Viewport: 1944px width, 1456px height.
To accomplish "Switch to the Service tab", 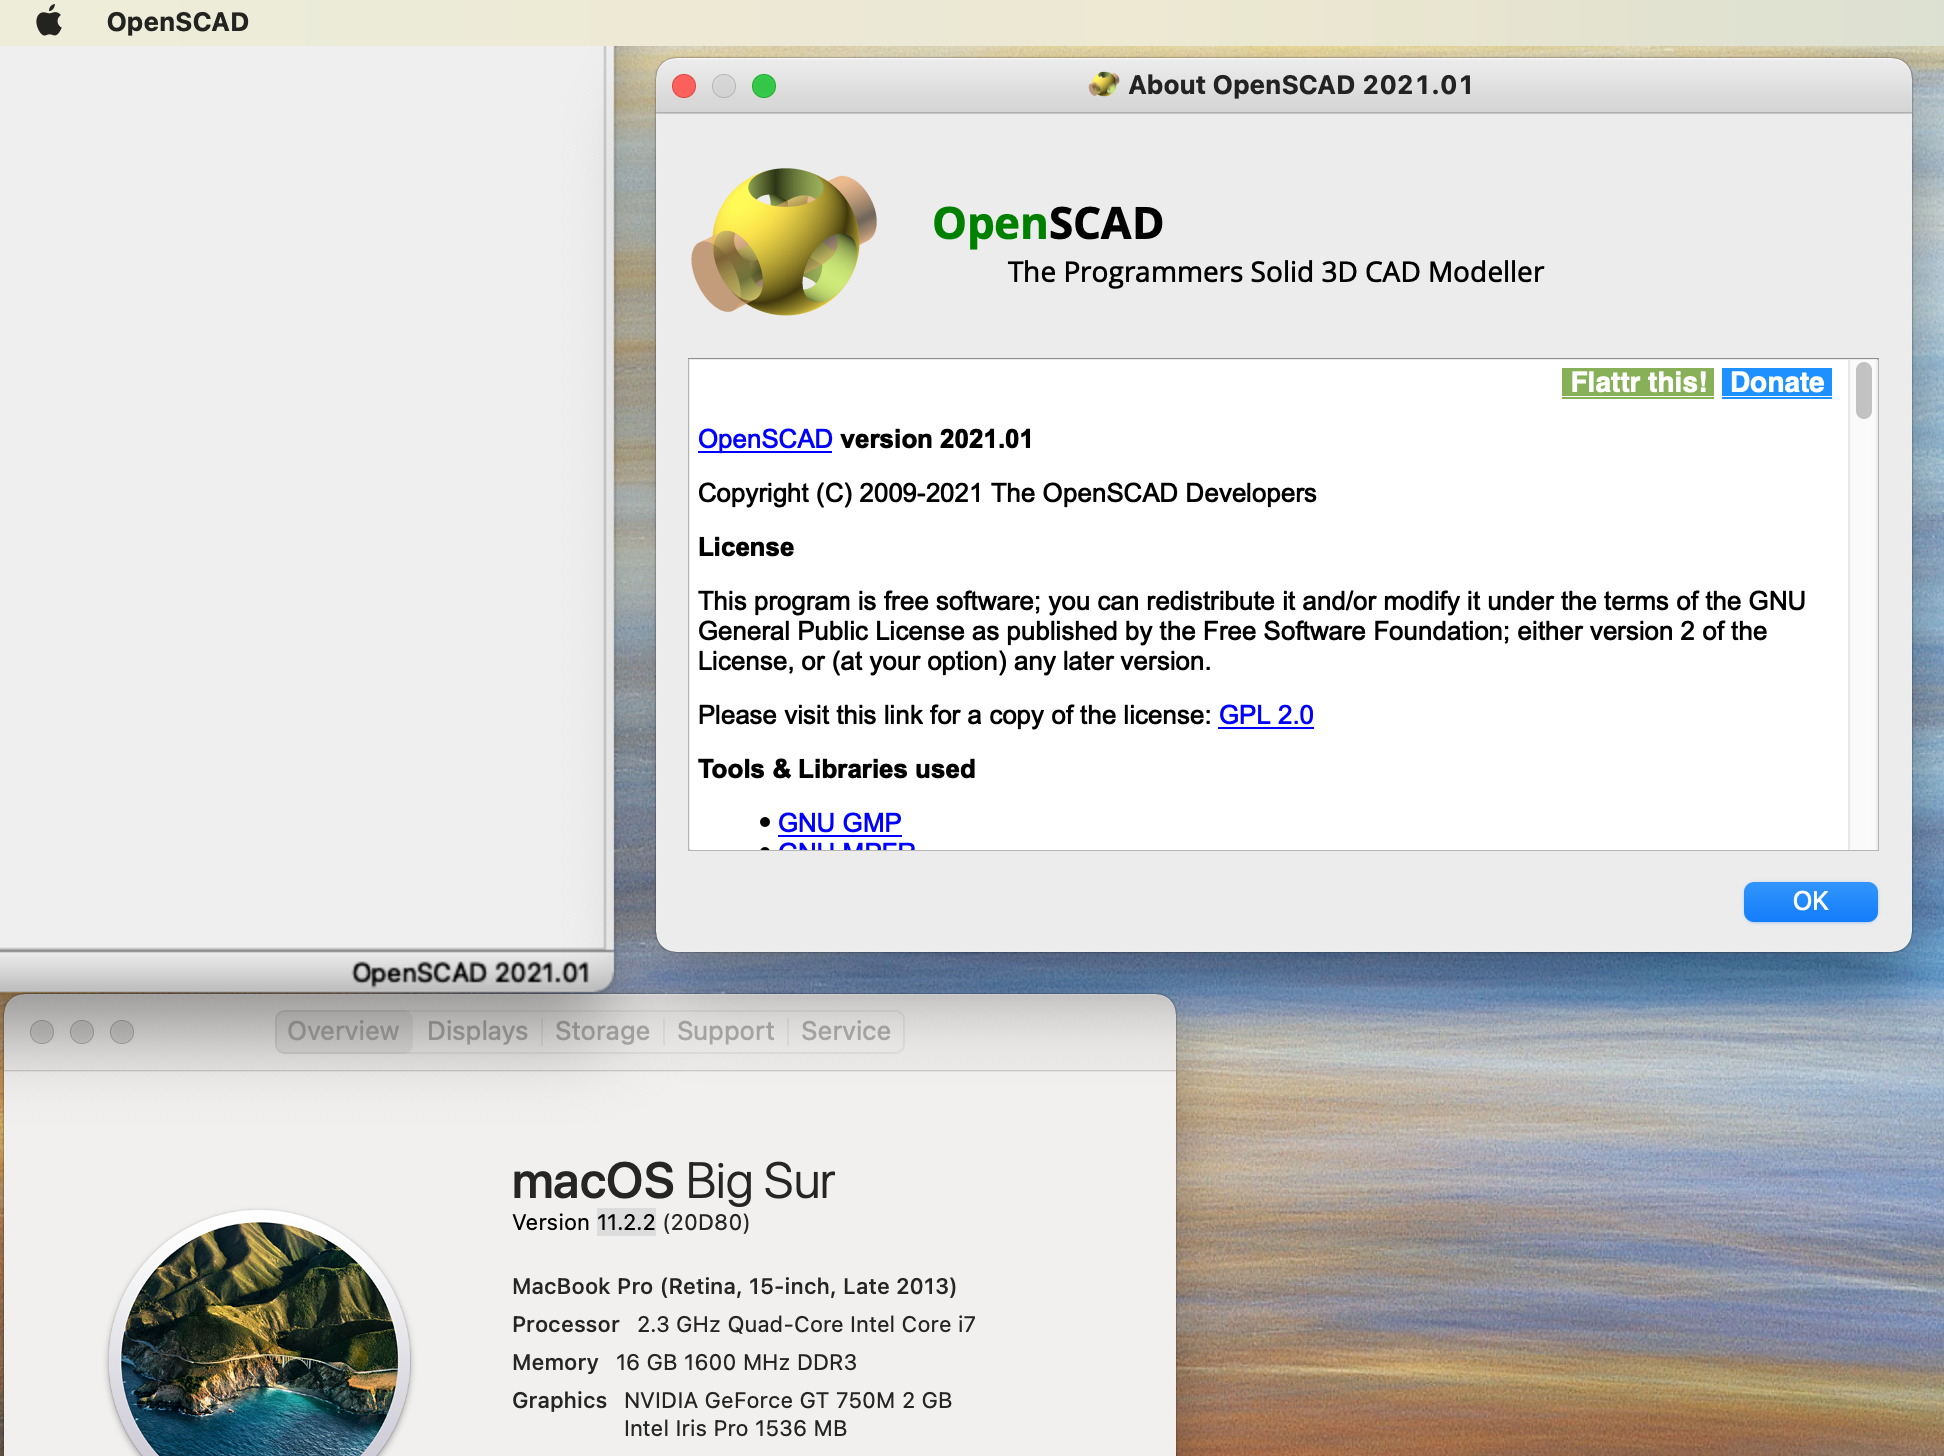I will click(846, 1031).
